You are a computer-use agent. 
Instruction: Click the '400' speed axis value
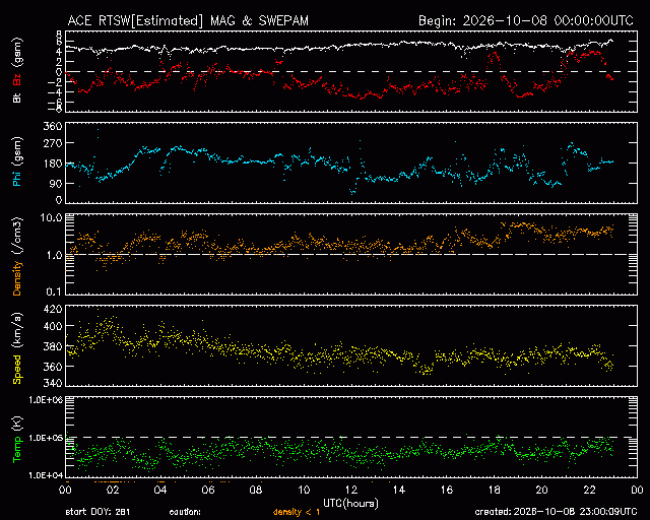52,326
